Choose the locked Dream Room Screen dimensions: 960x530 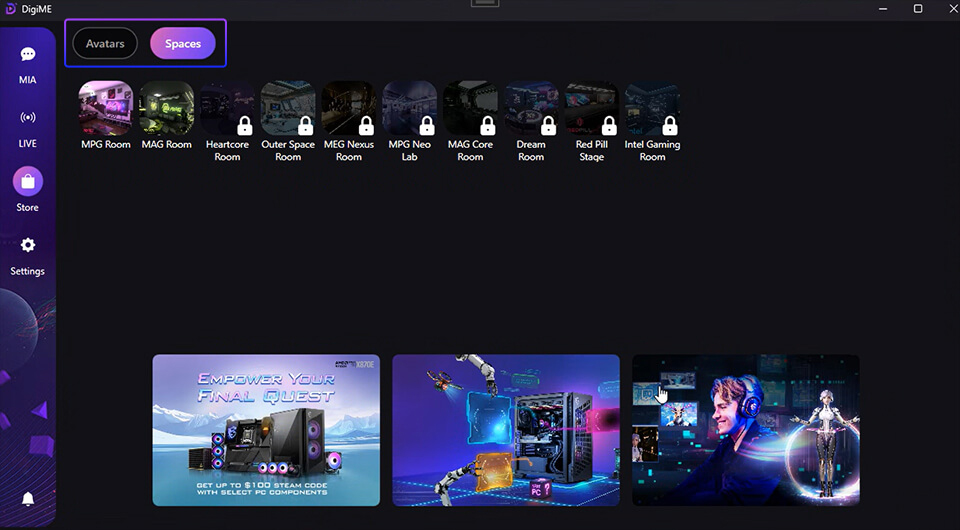[x=531, y=108]
